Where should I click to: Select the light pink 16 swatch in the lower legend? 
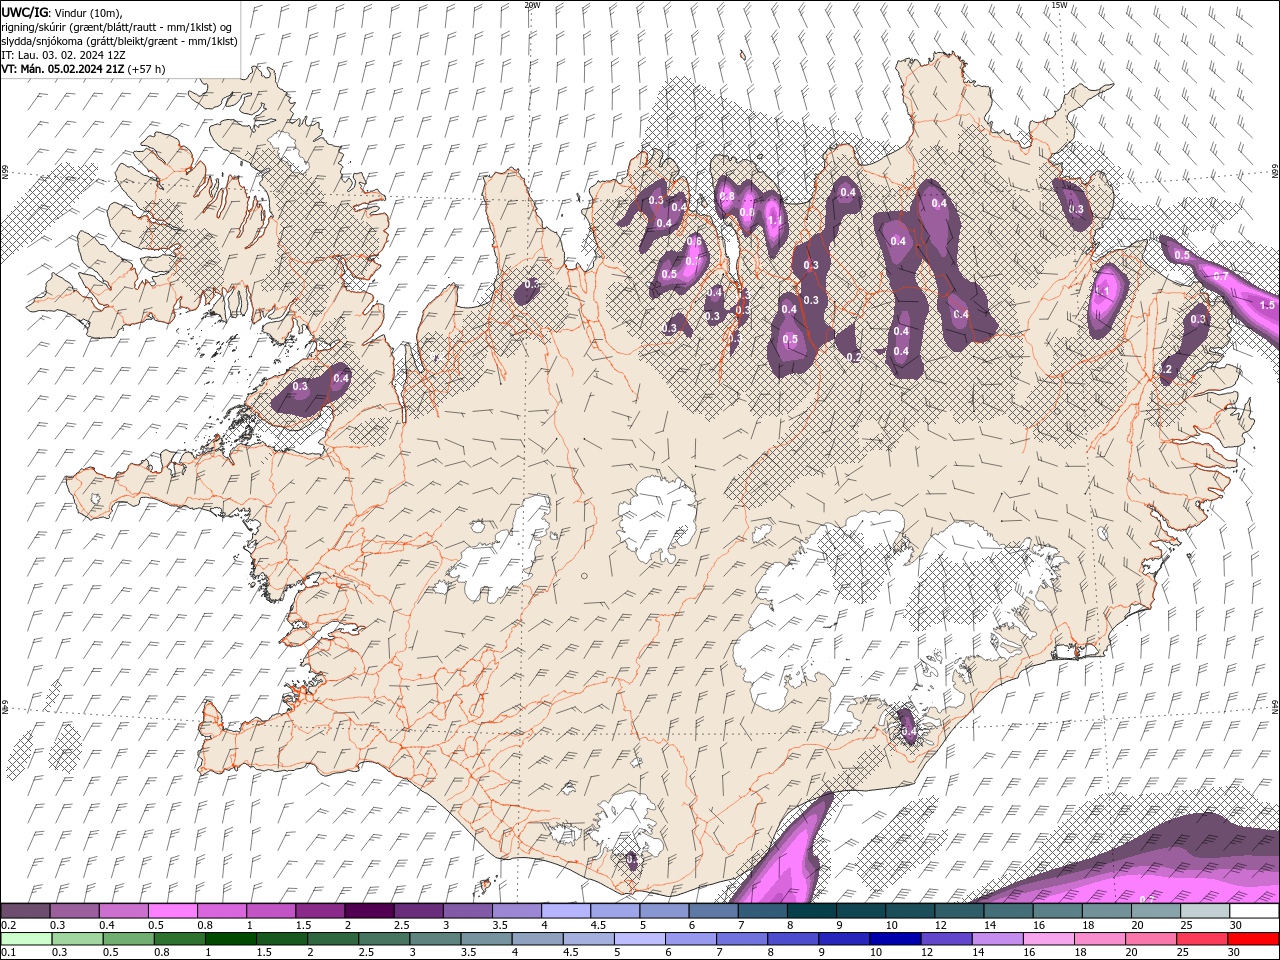click(x=1048, y=939)
